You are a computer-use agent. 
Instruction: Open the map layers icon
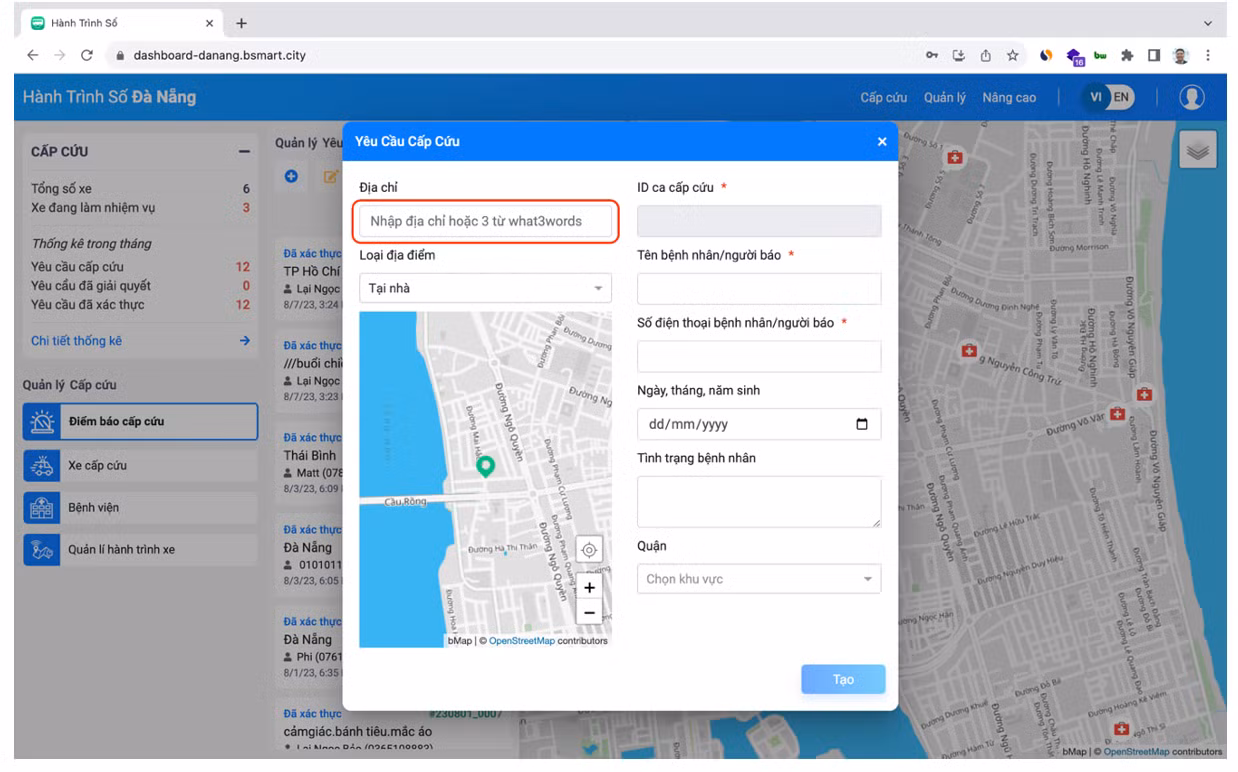coord(1198,150)
